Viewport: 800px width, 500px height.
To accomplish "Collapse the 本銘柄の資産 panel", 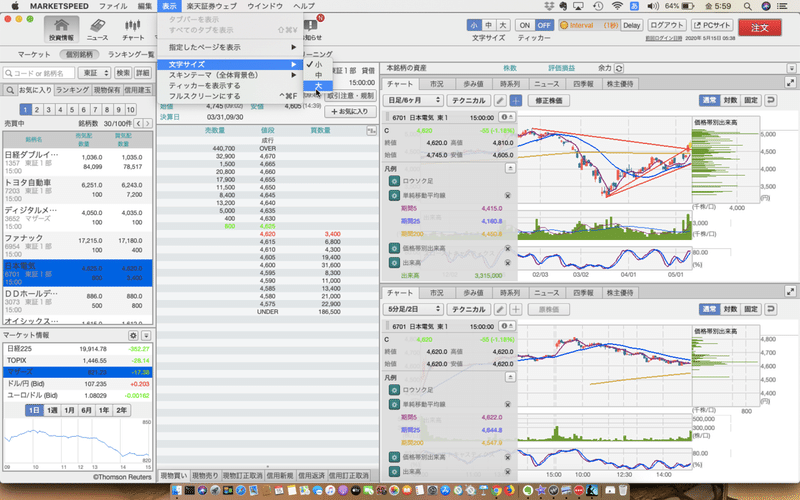I will (791, 68).
